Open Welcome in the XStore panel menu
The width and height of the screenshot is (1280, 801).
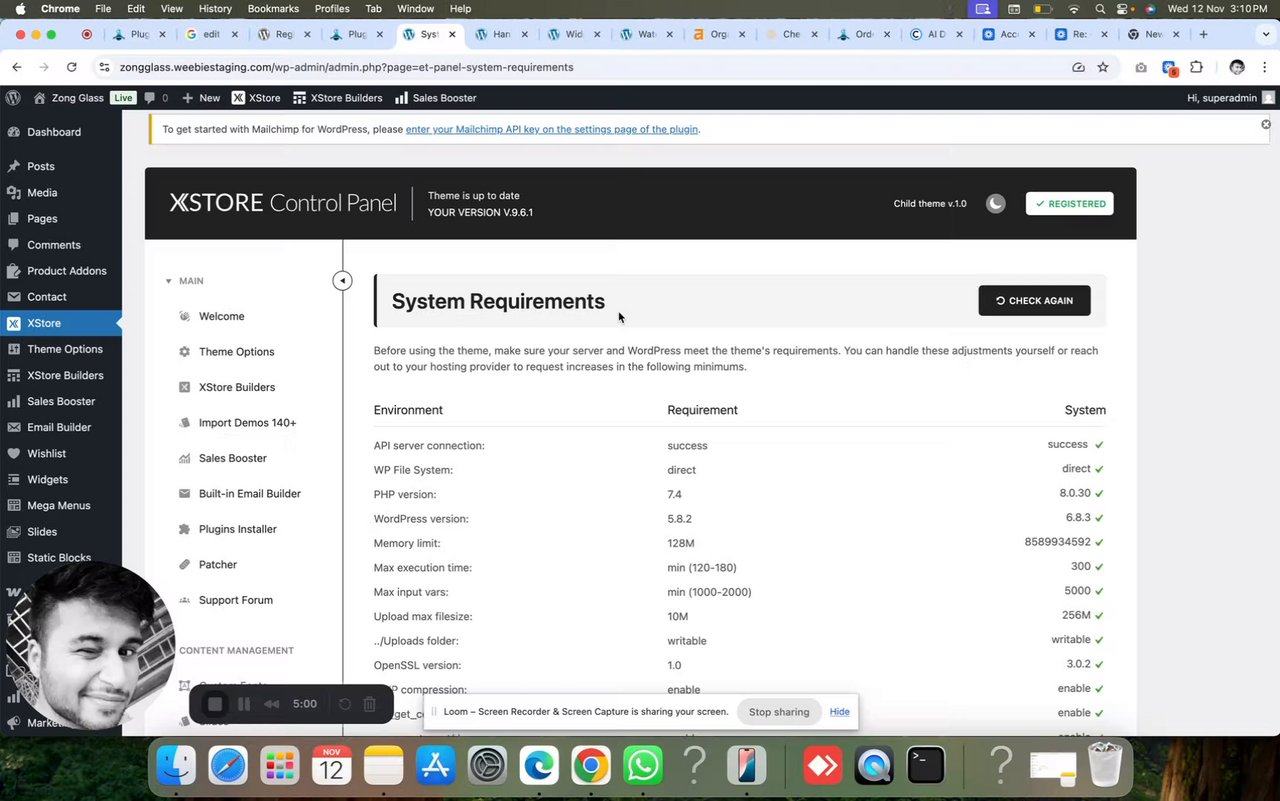(x=221, y=316)
